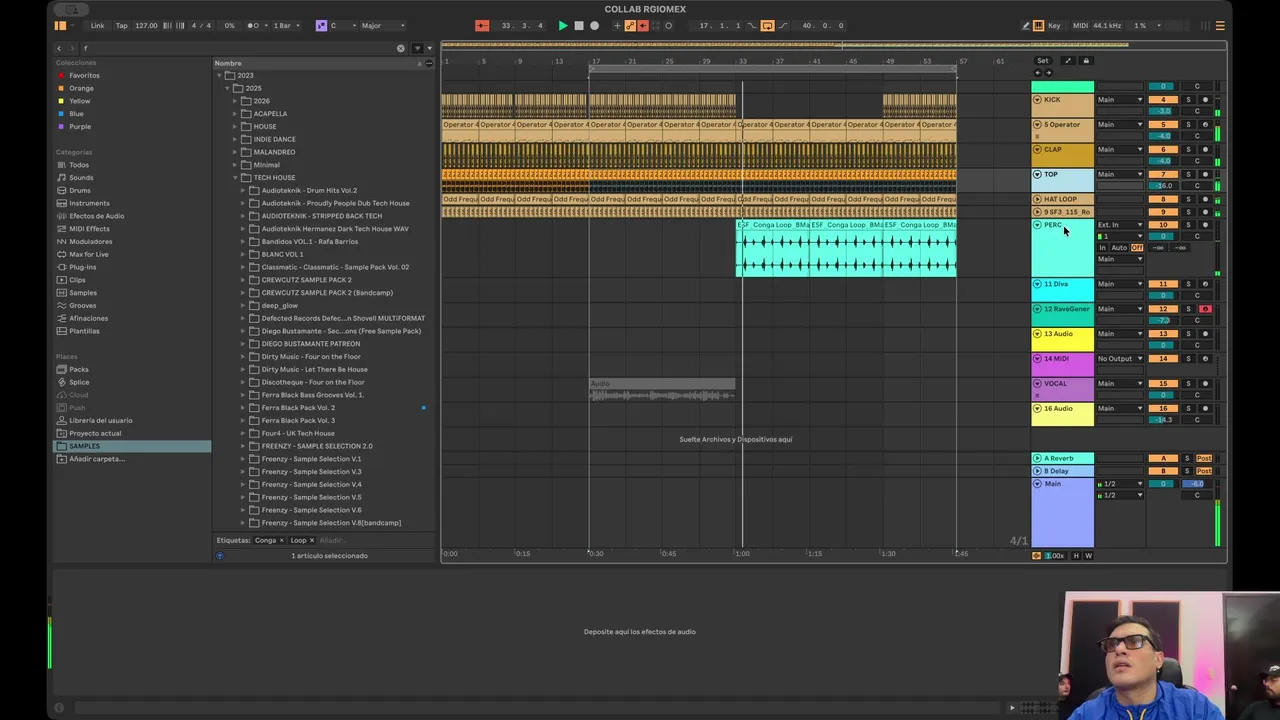Click the Set locator button
The image size is (1280, 720).
[x=1043, y=61]
